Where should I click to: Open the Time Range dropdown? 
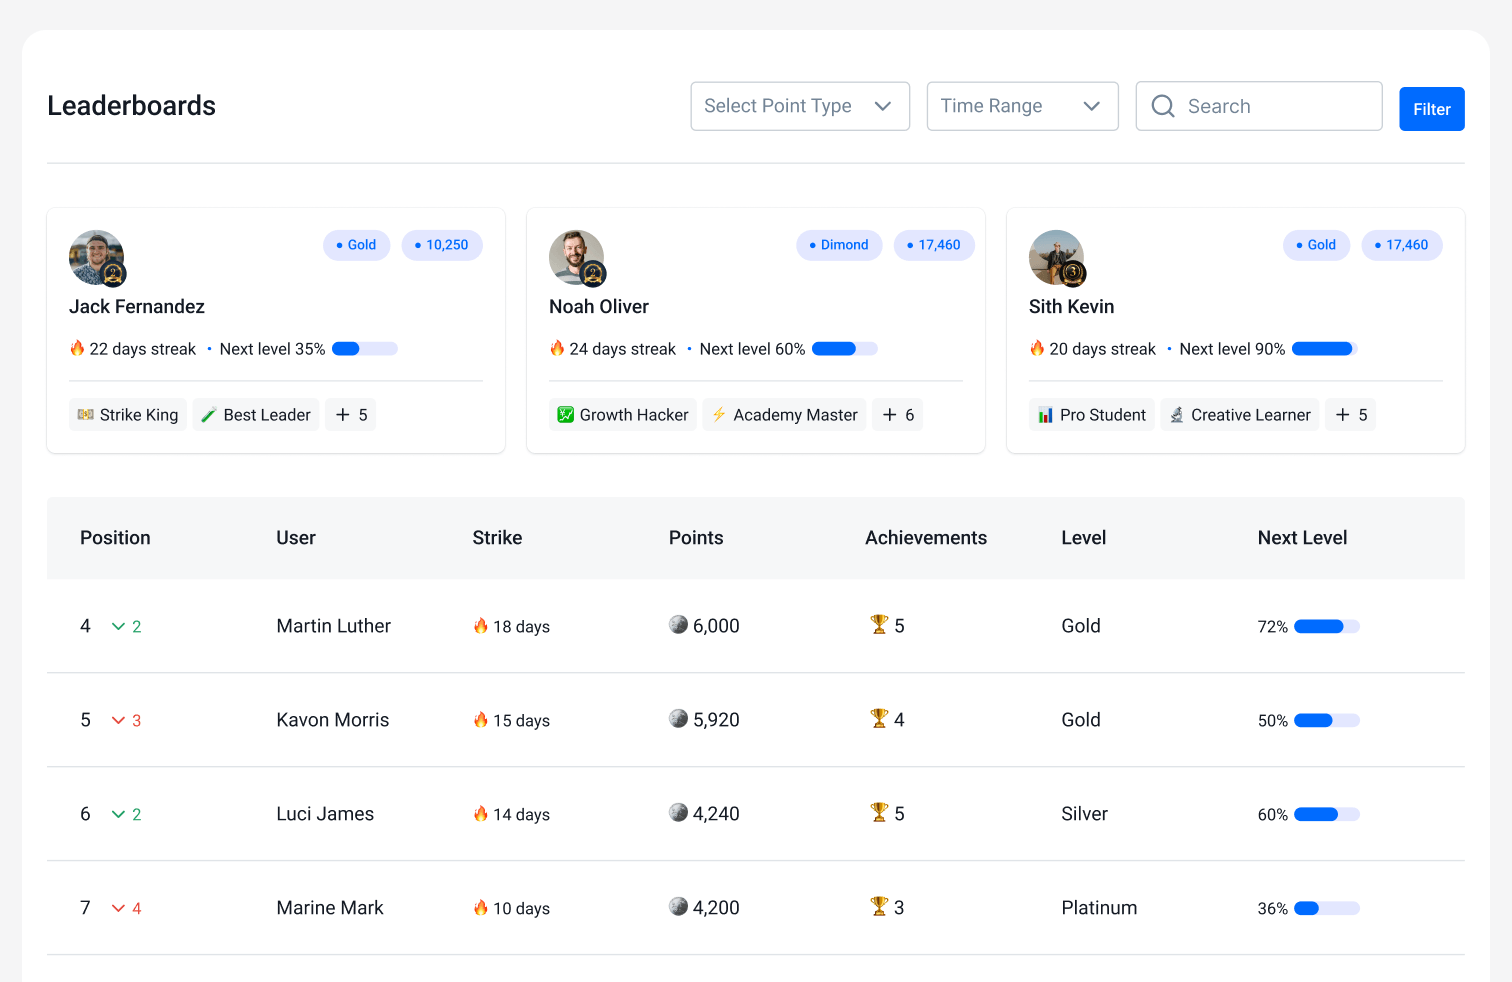coord(1021,106)
